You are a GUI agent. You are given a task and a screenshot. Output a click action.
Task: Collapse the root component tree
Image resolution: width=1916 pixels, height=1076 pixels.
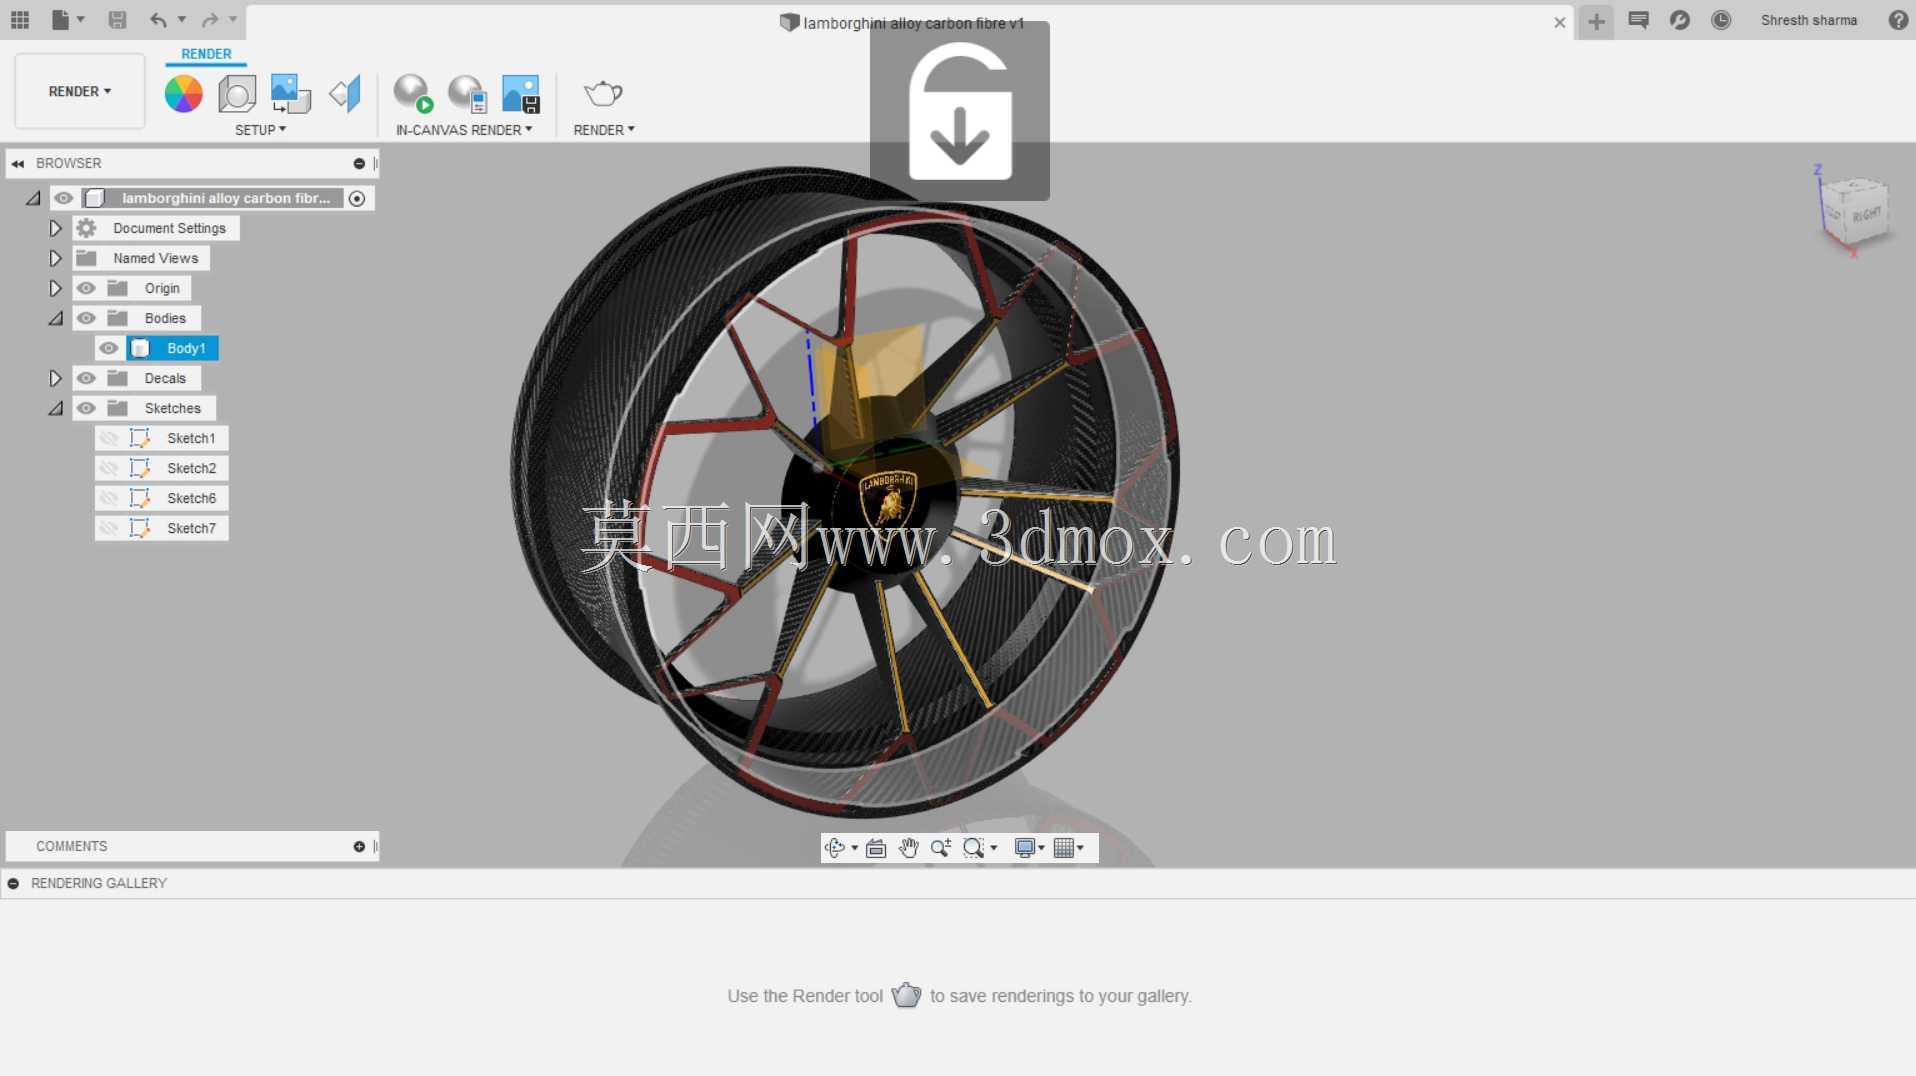point(33,198)
